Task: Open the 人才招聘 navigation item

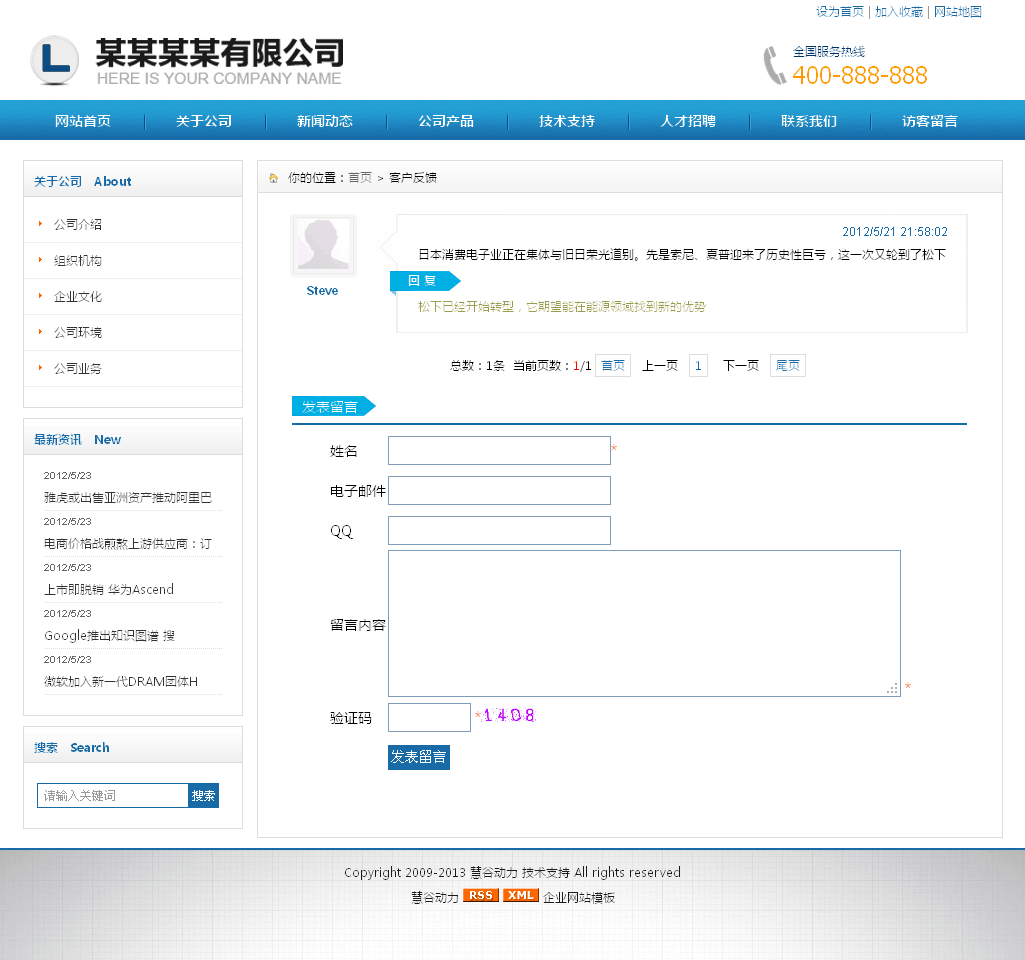Action: pos(688,120)
